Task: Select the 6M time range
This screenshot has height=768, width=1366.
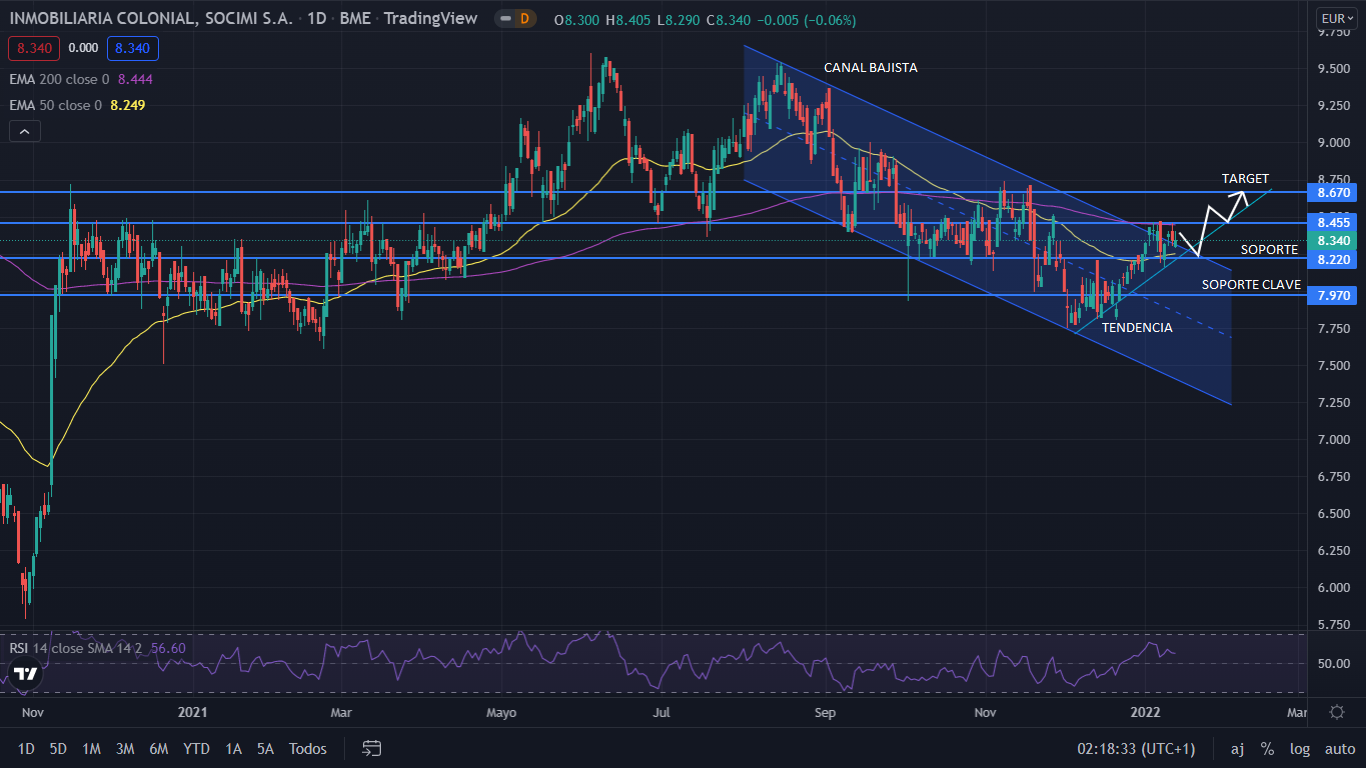Action: pos(158,748)
